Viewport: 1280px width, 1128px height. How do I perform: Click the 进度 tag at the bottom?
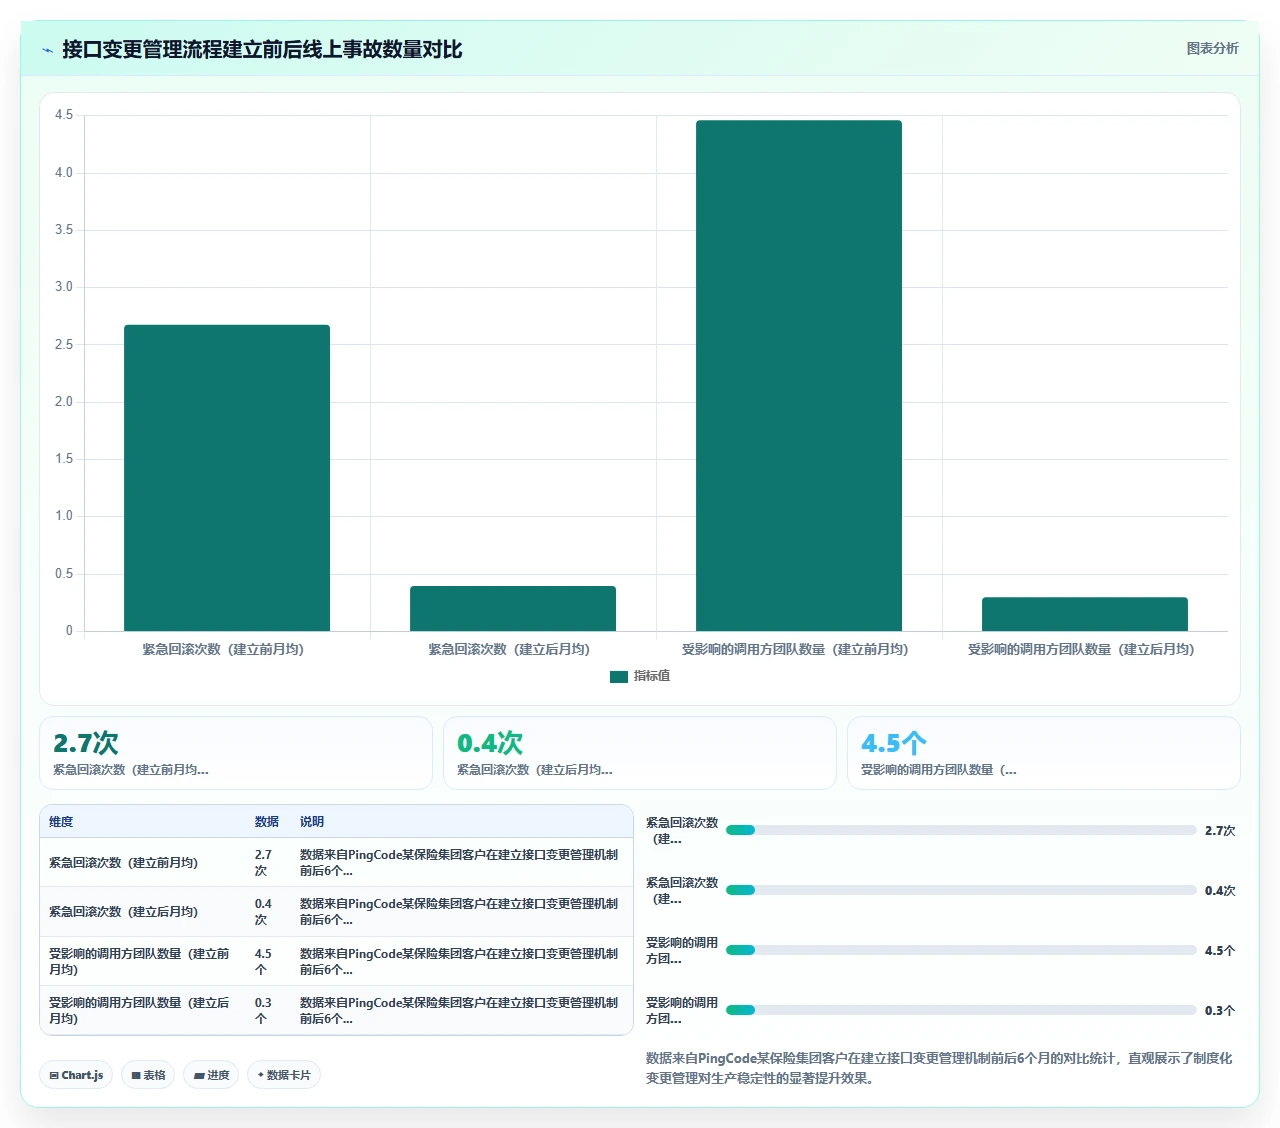[211, 1075]
